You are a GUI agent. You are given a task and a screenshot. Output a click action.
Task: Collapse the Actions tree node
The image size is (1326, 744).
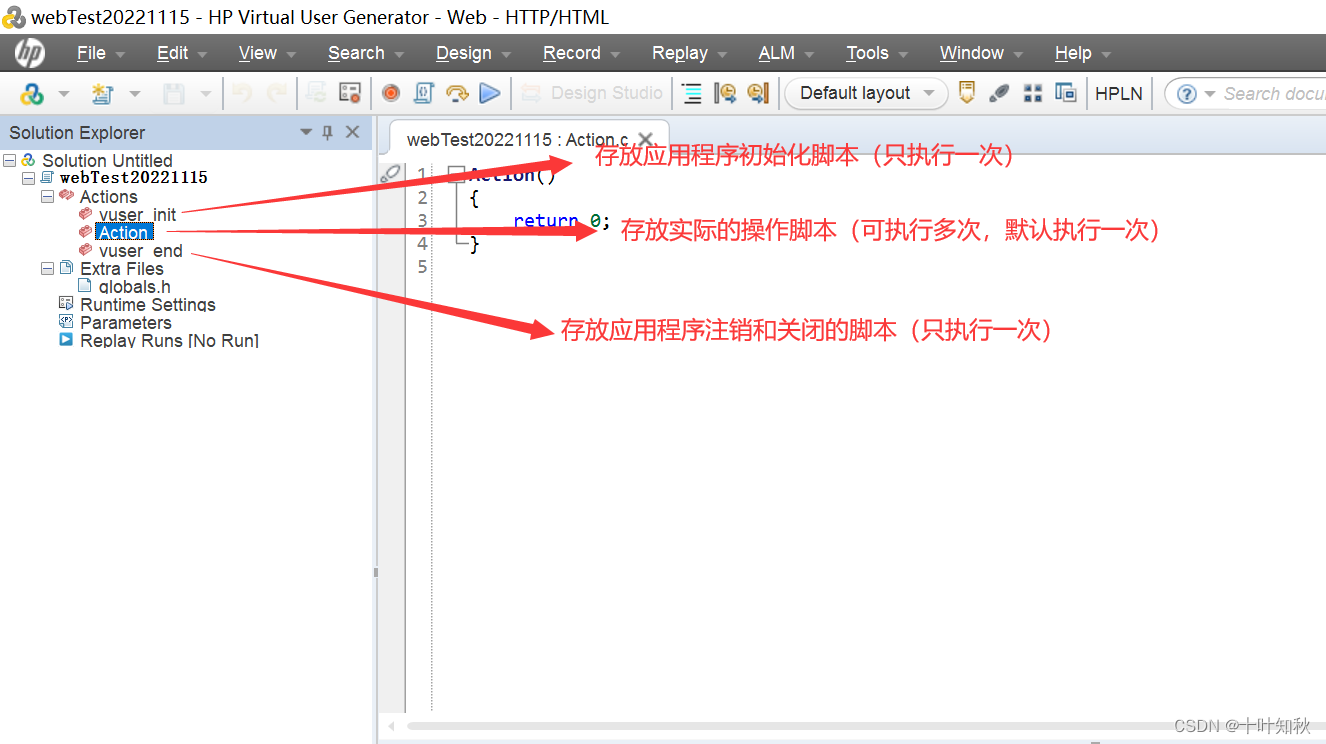[47, 196]
